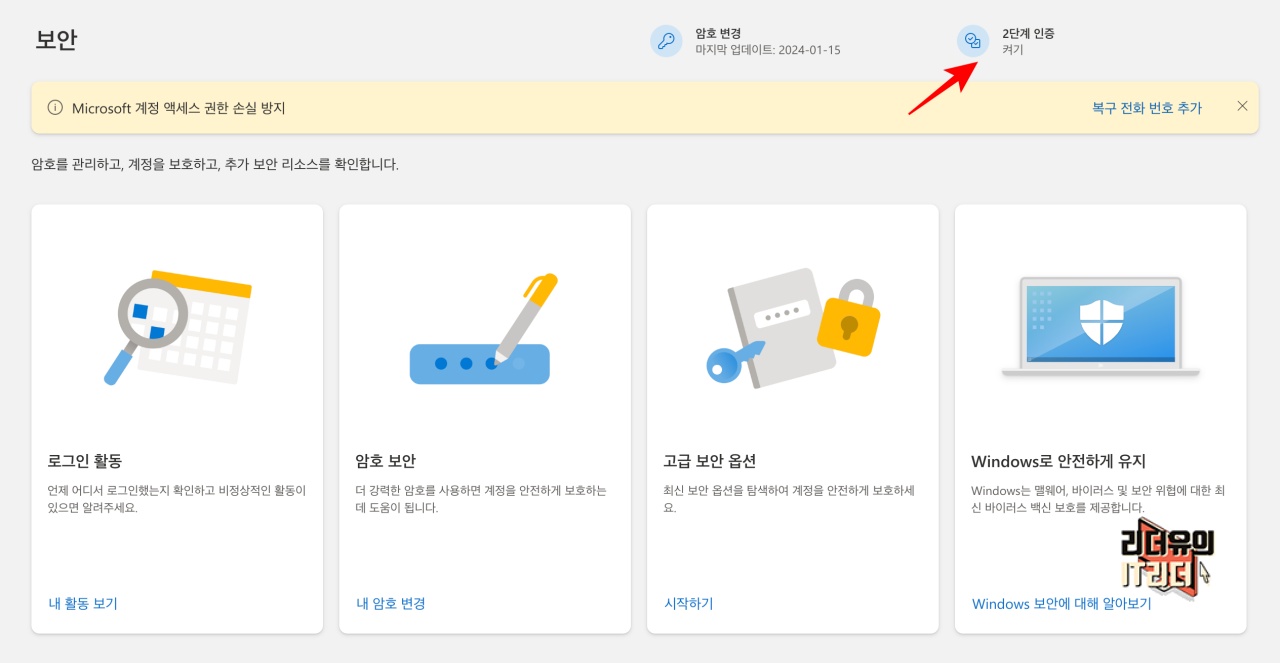The height and width of the screenshot is (663, 1280).
Task: Click the key icon for password change
Action: tap(666, 41)
